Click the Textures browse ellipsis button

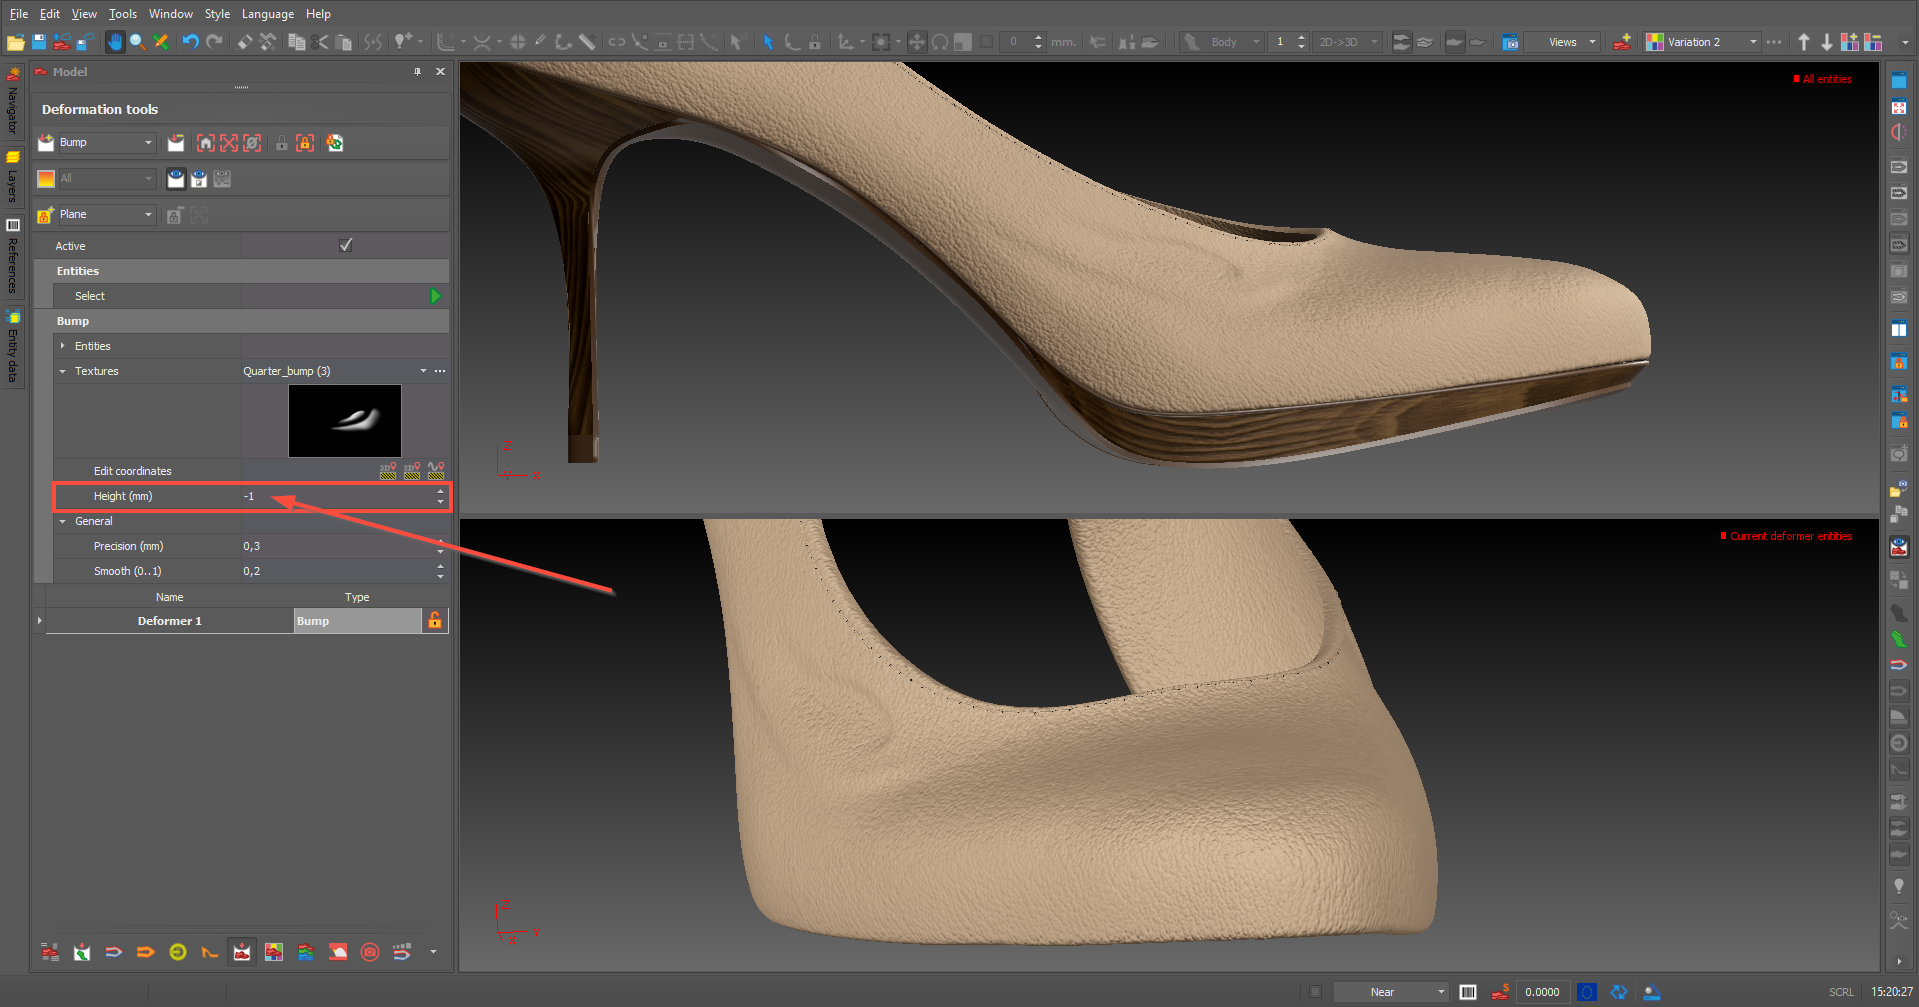(x=440, y=371)
